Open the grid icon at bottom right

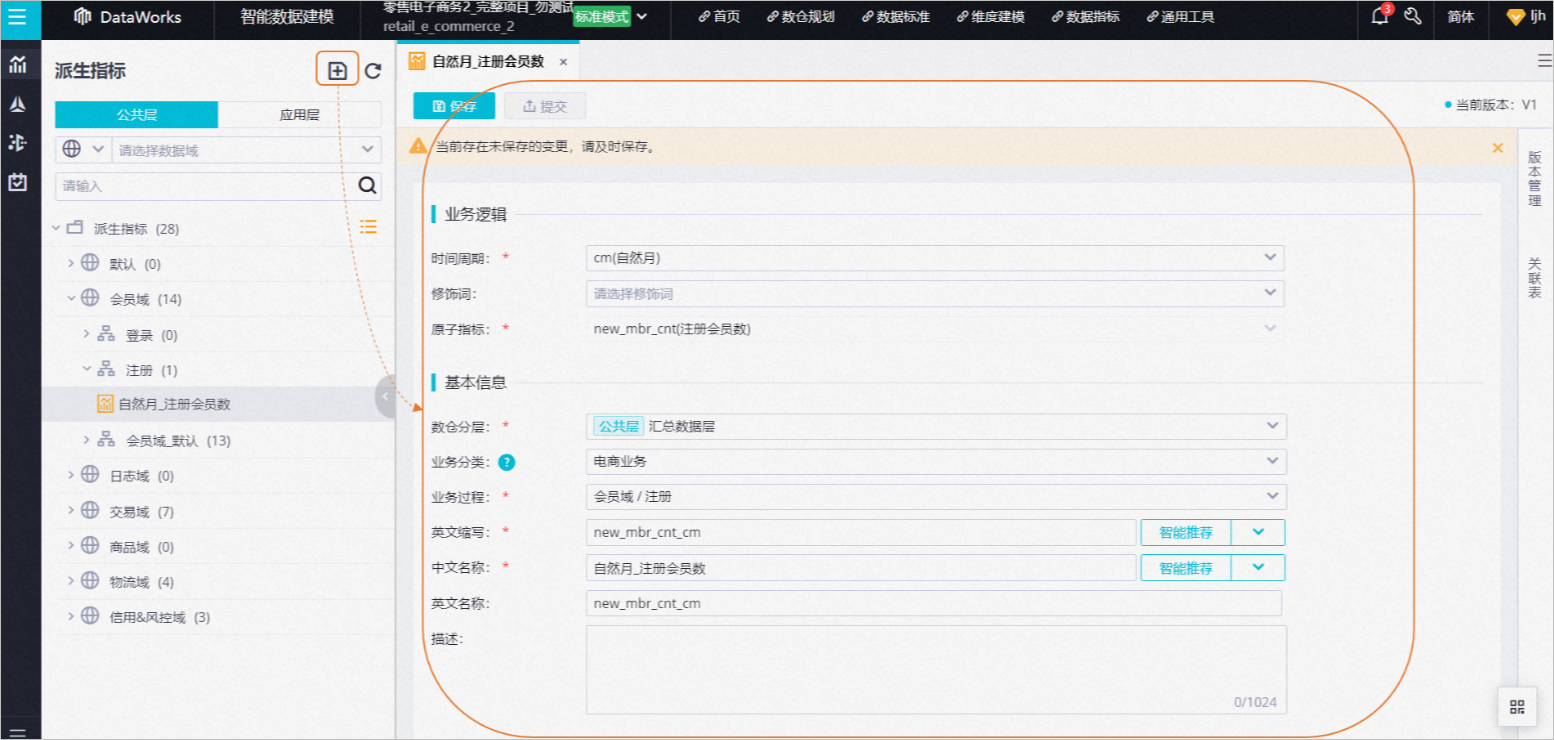tap(1516, 707)
